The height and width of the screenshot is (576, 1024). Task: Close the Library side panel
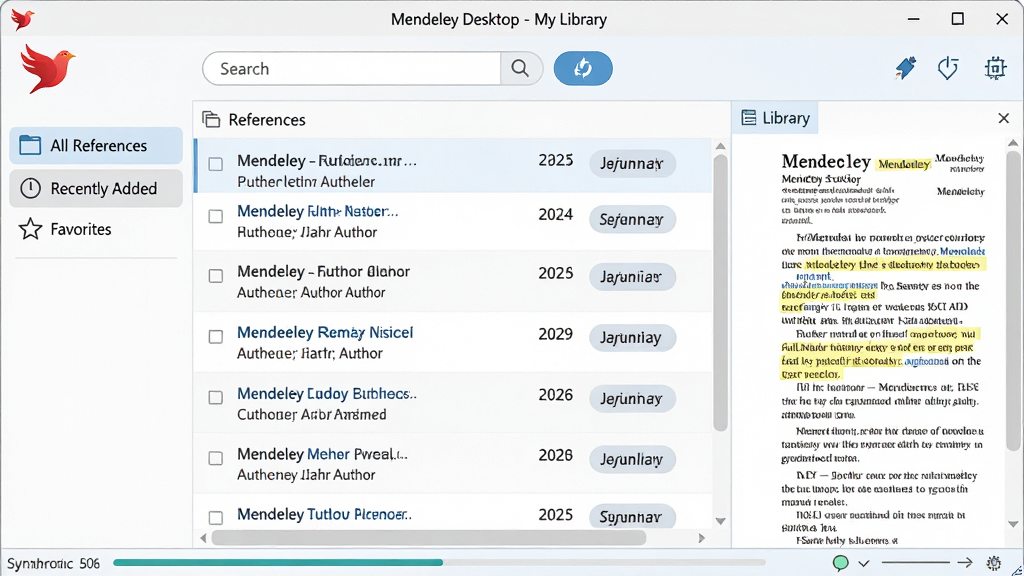point(1004,118)
